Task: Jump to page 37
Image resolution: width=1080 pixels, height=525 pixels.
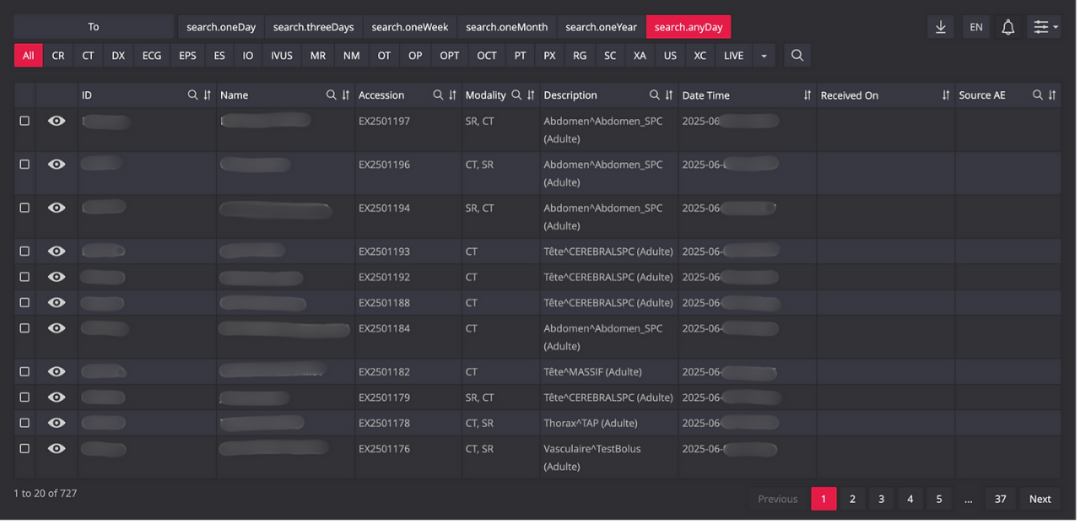Action: (999, 499)
